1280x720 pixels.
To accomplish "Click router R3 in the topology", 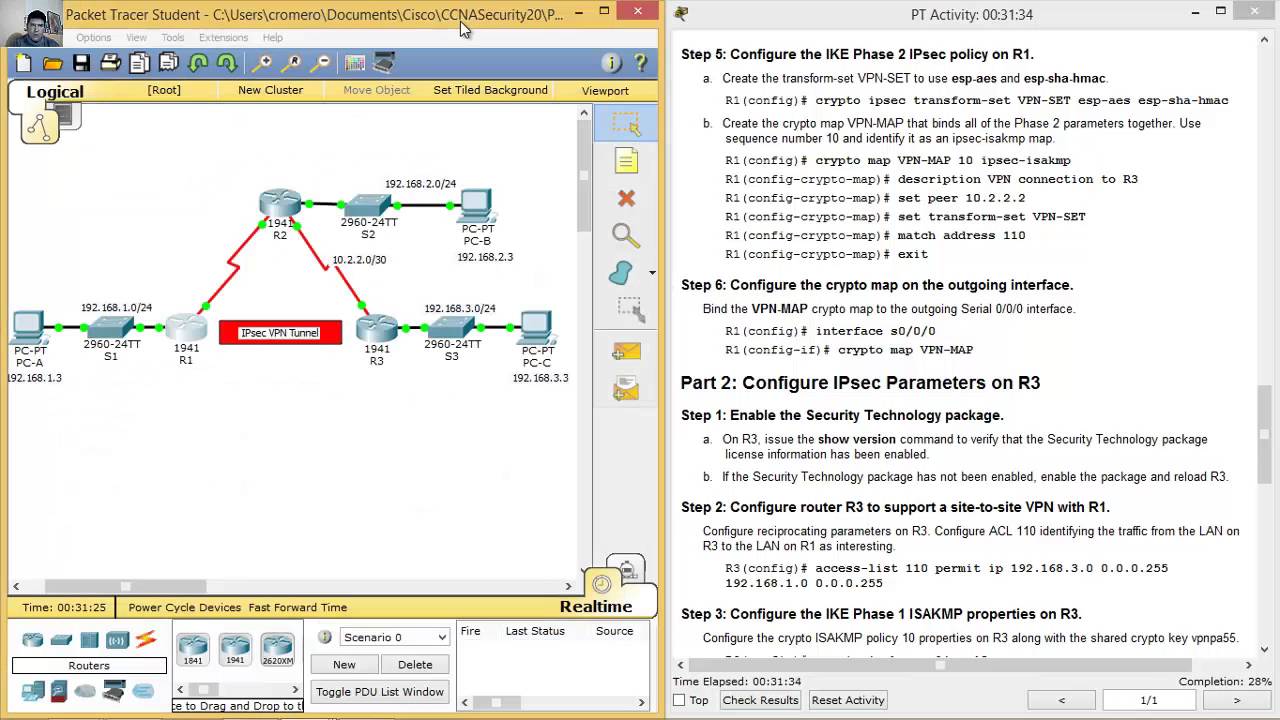I will tap(376, 326).
